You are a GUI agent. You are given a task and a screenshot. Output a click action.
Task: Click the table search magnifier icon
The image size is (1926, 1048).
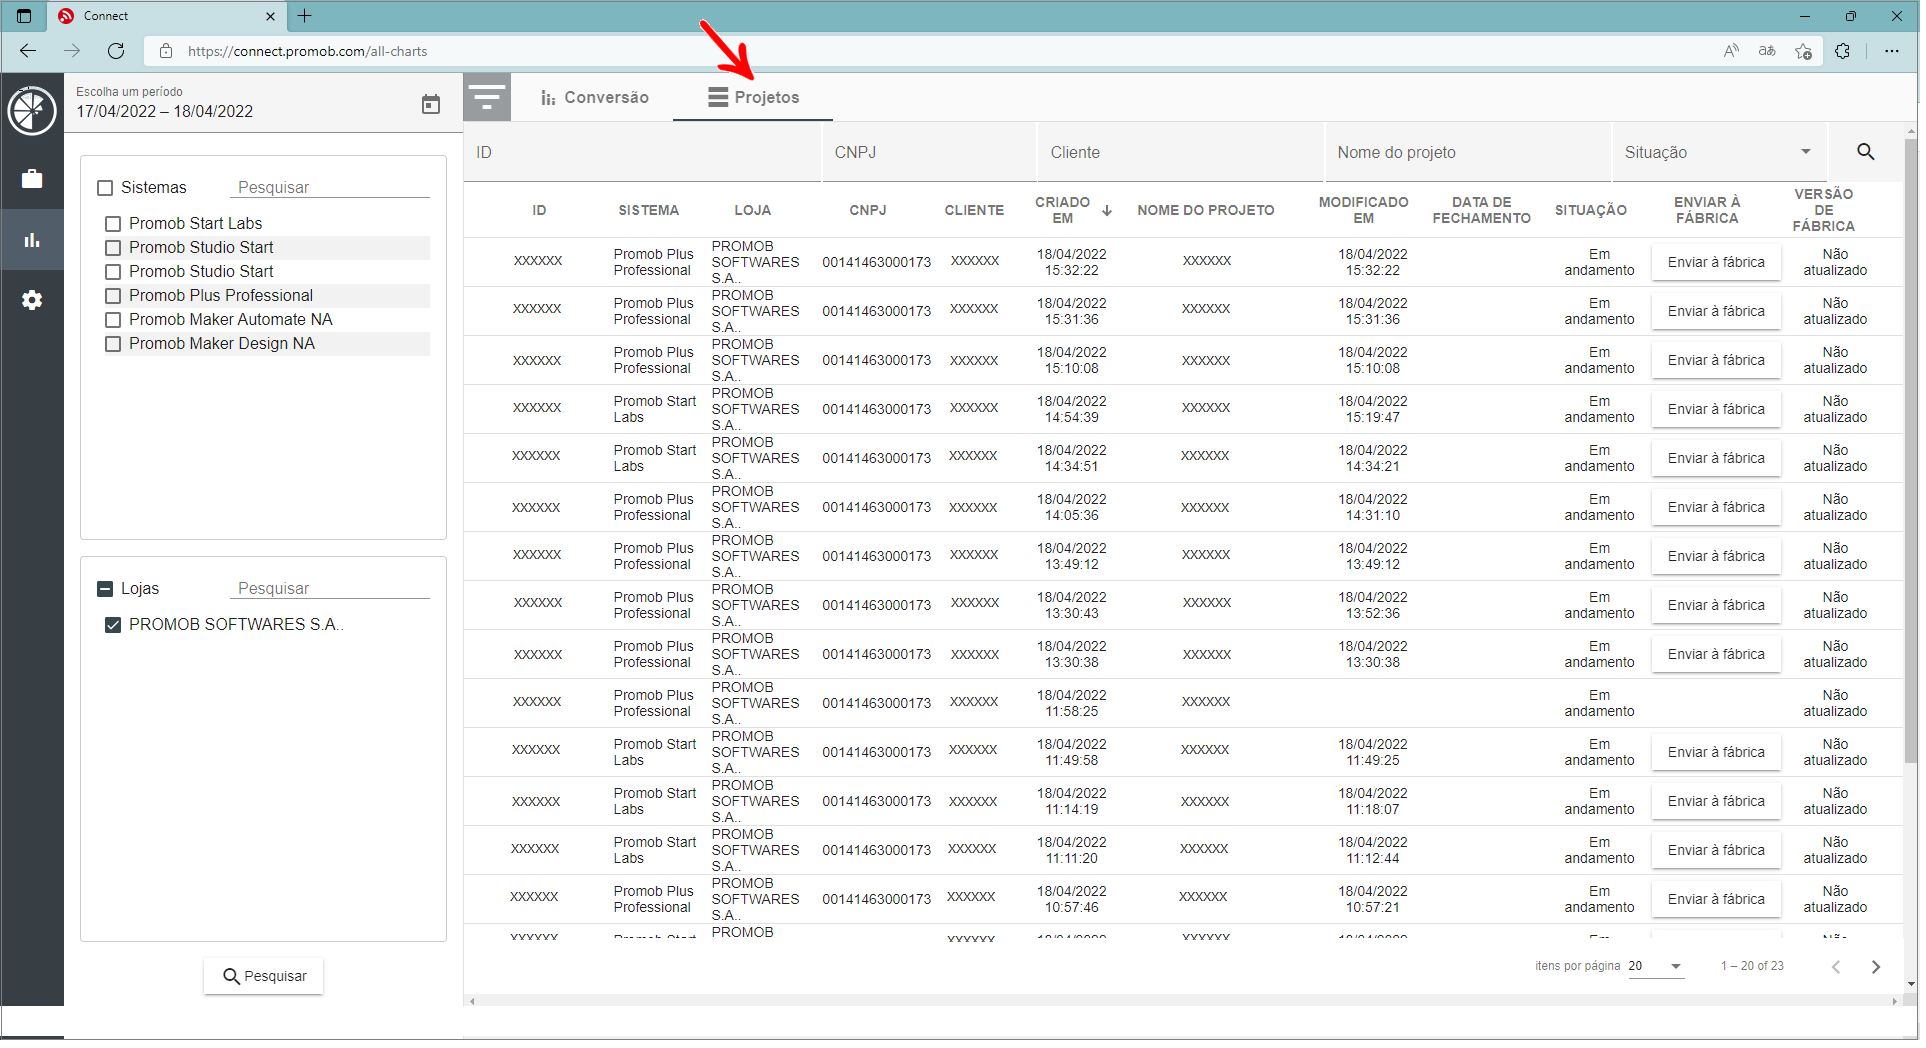point(1866,152)
